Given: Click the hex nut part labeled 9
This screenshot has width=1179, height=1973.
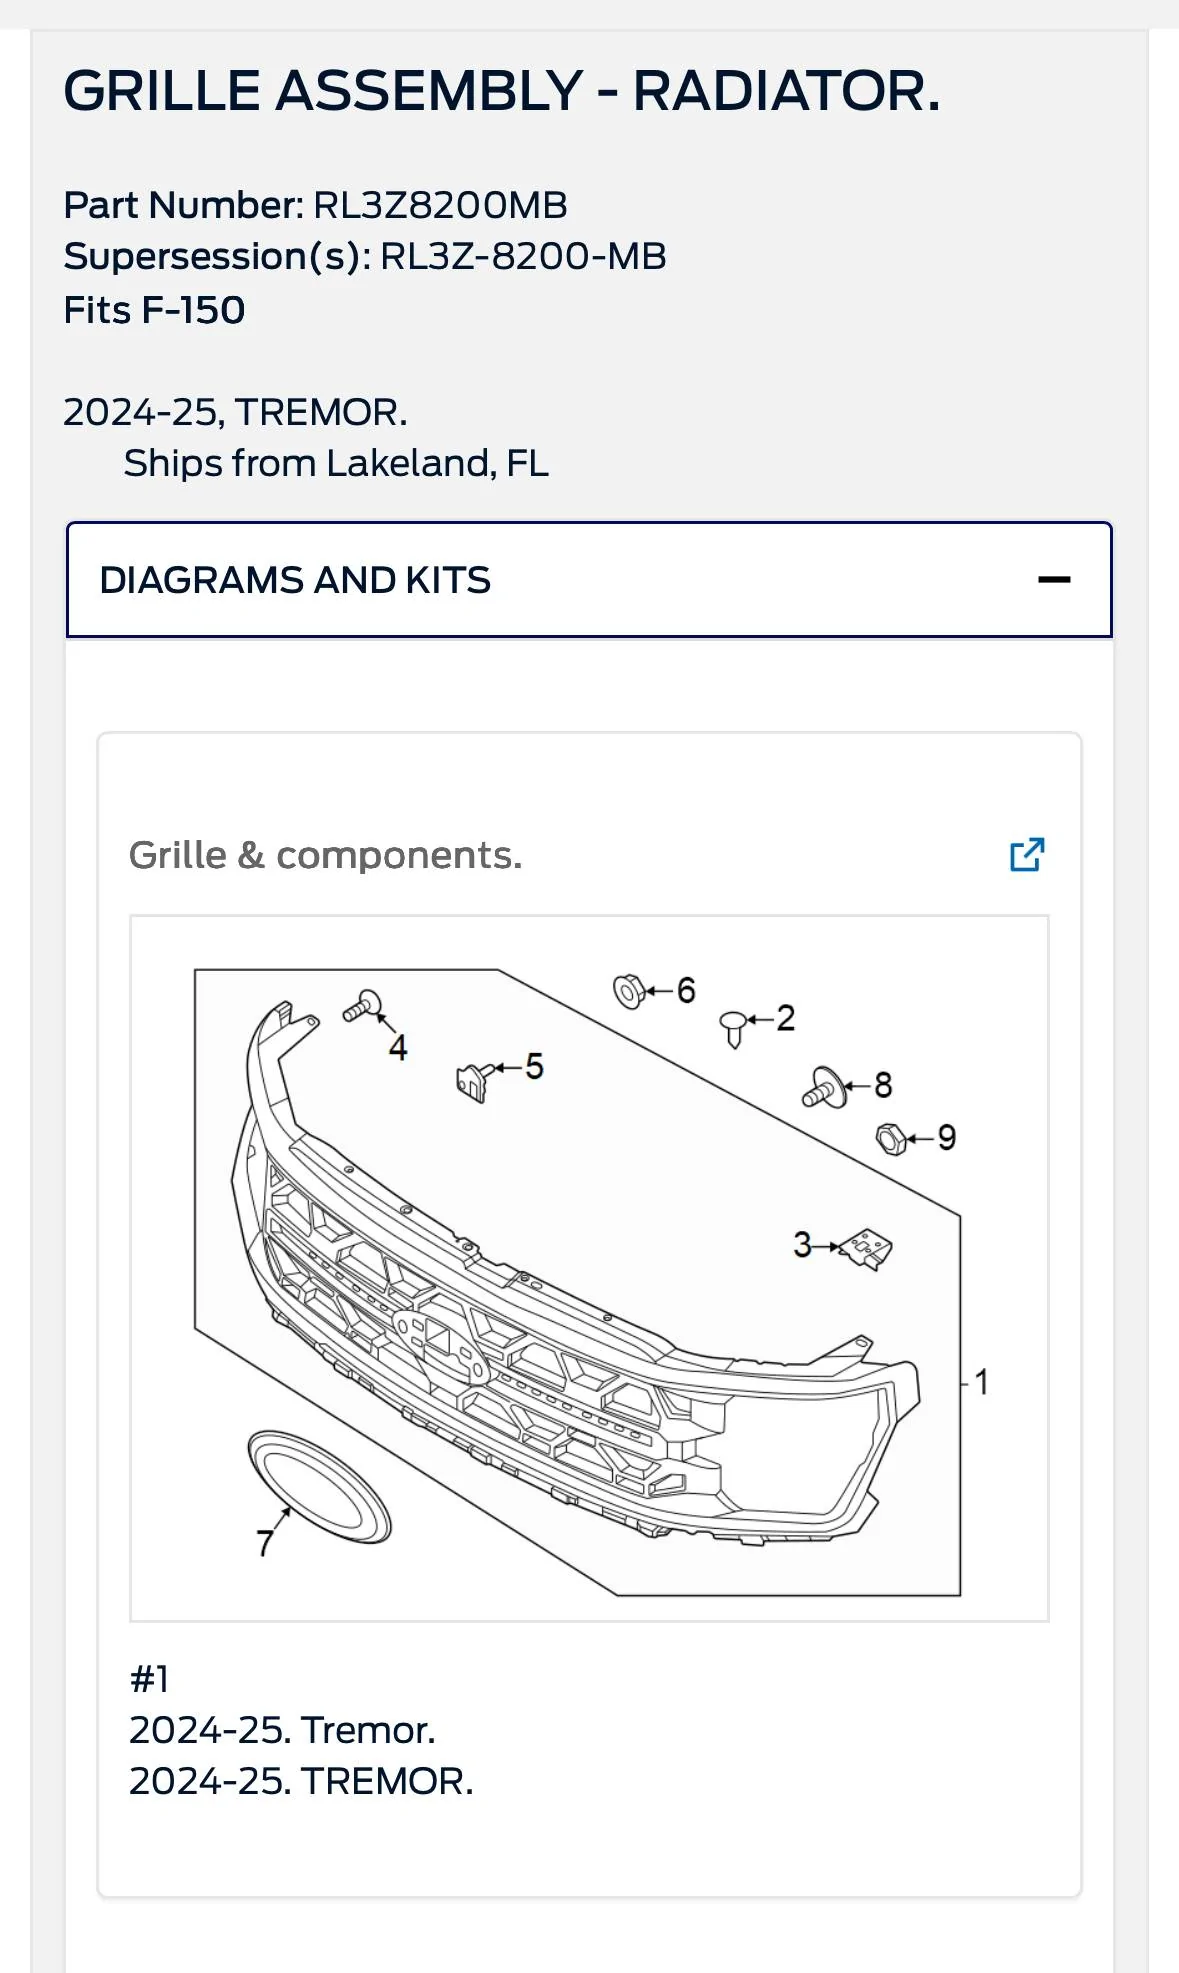Looking at the screenshot, I should [891, 1138].
